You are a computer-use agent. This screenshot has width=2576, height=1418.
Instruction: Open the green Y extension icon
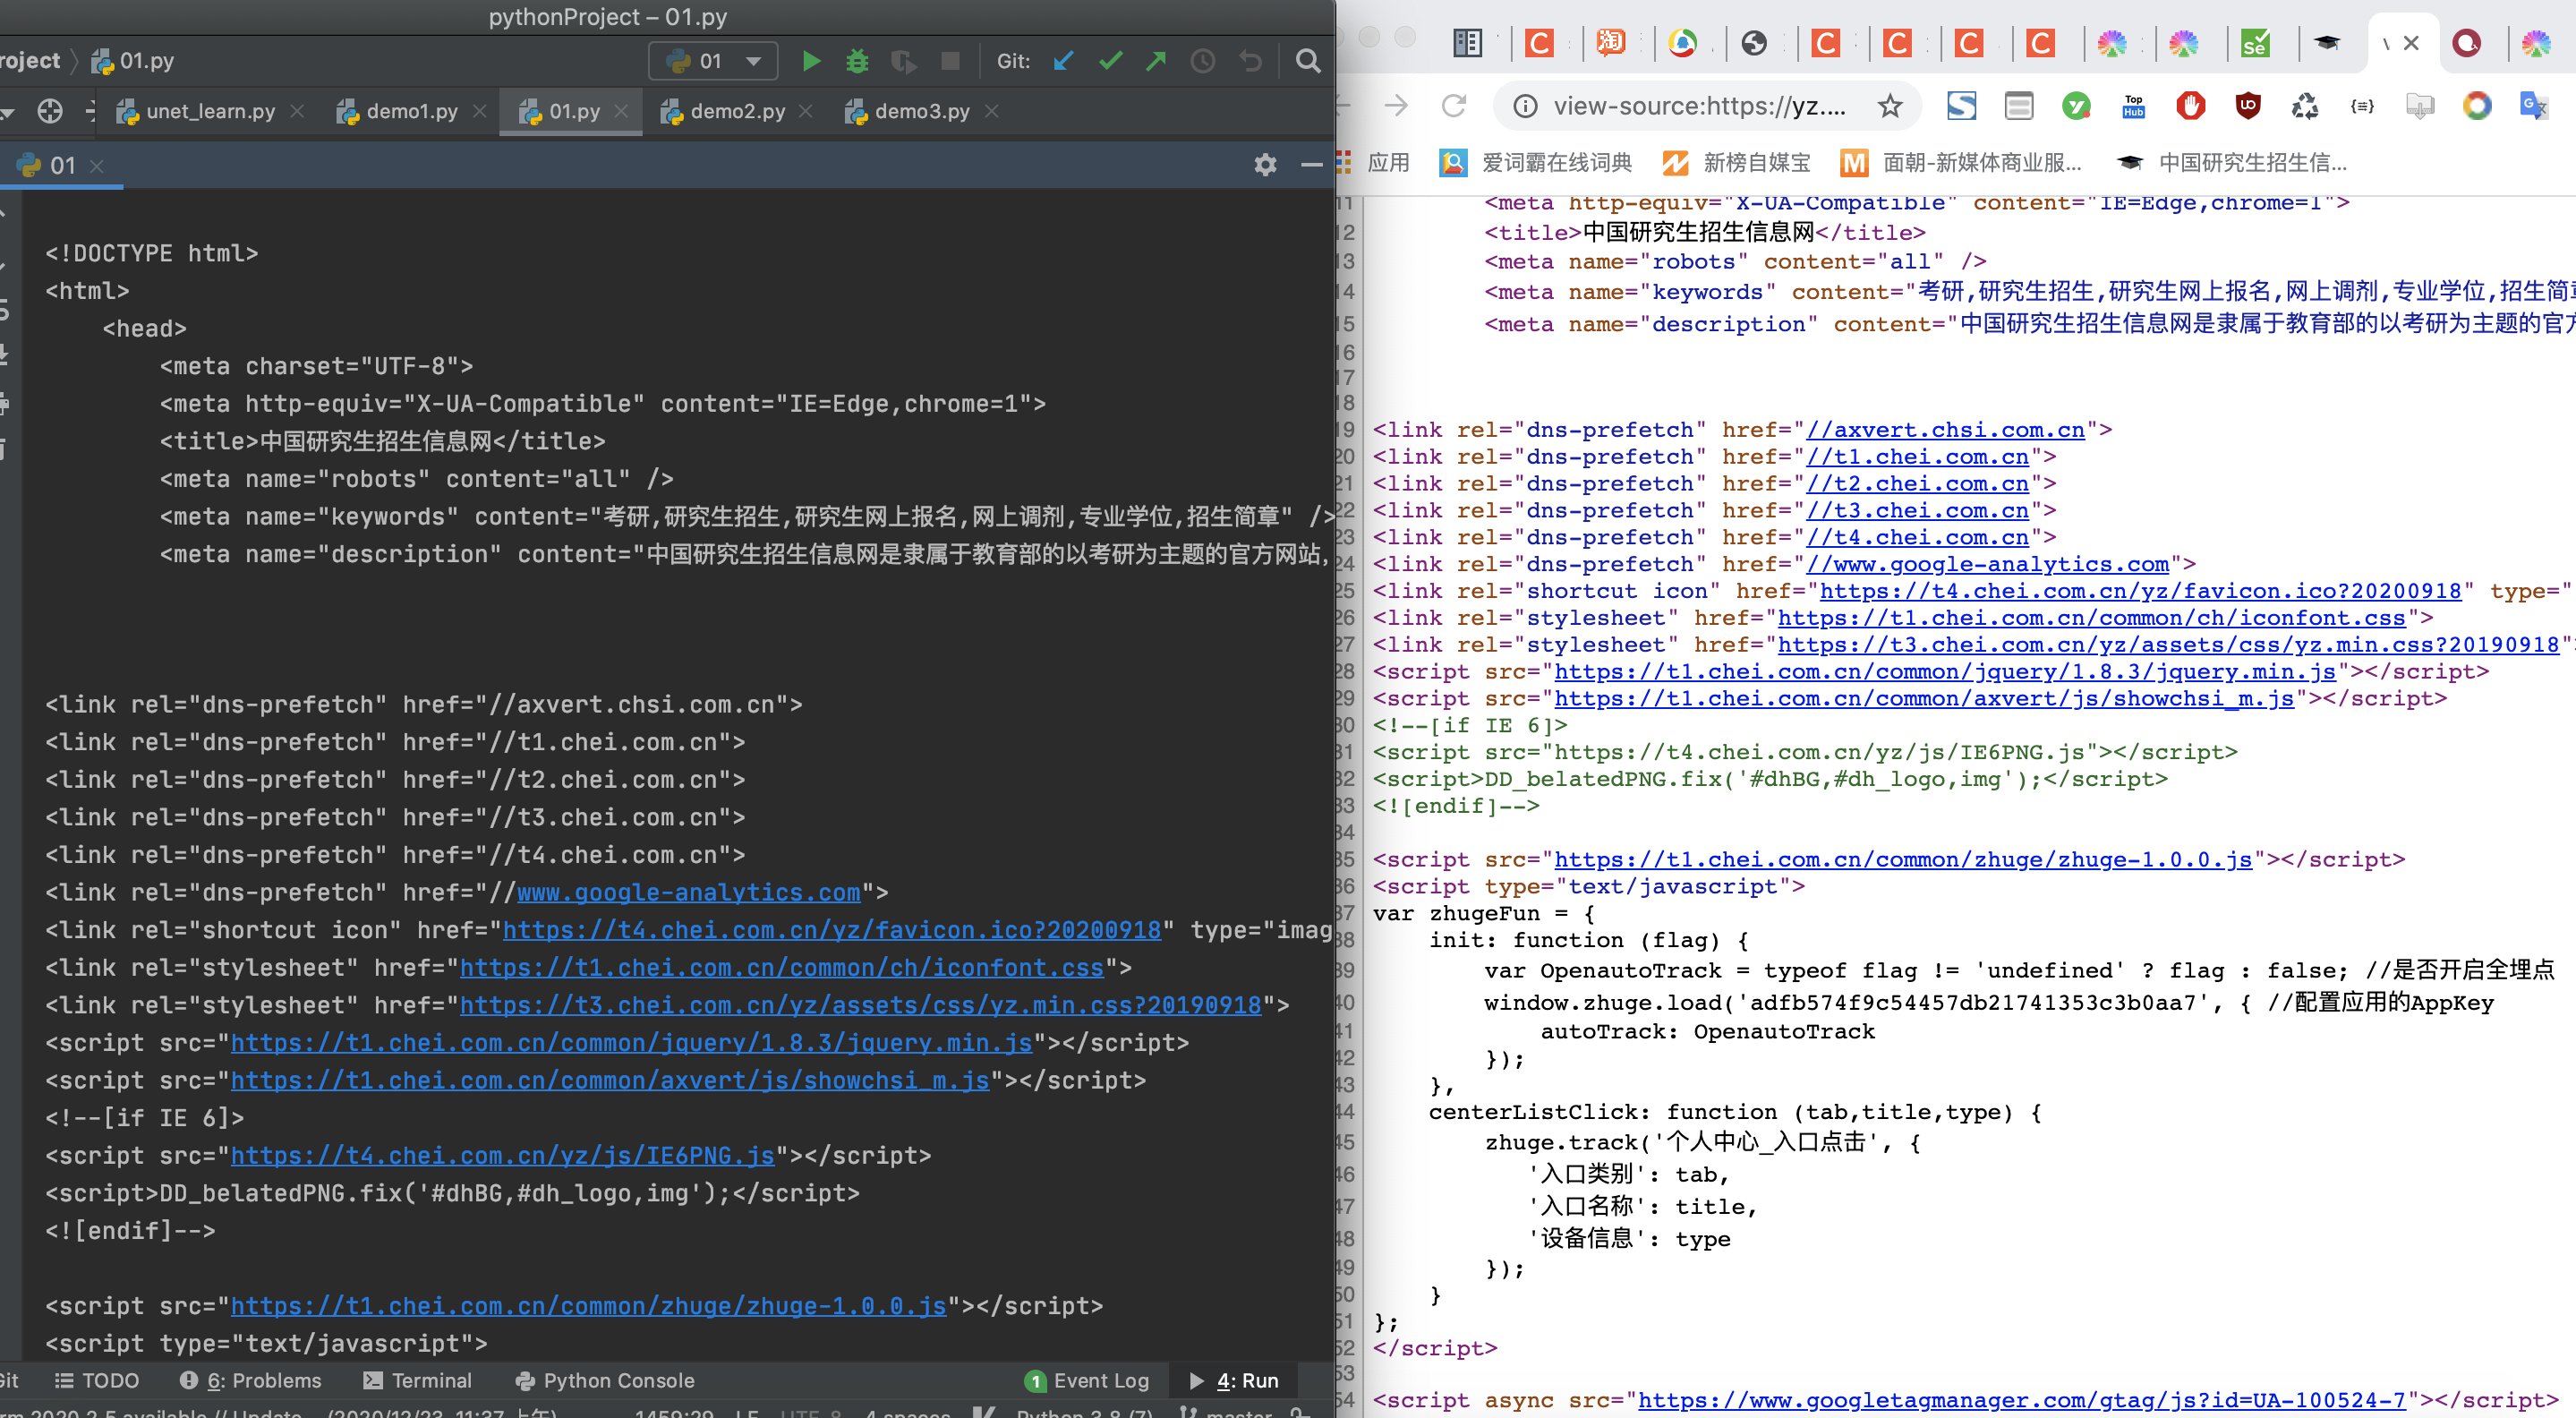pyautogui.click(x=2076, y=106)
